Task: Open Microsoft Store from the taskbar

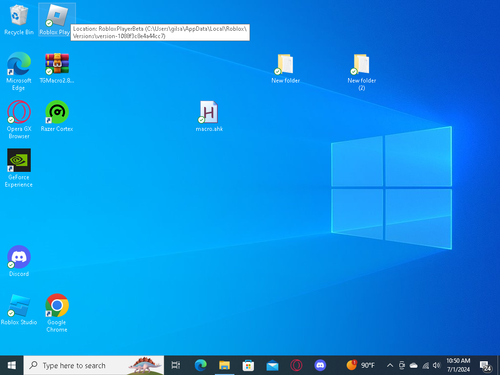Action: click(x=248, y=365)
